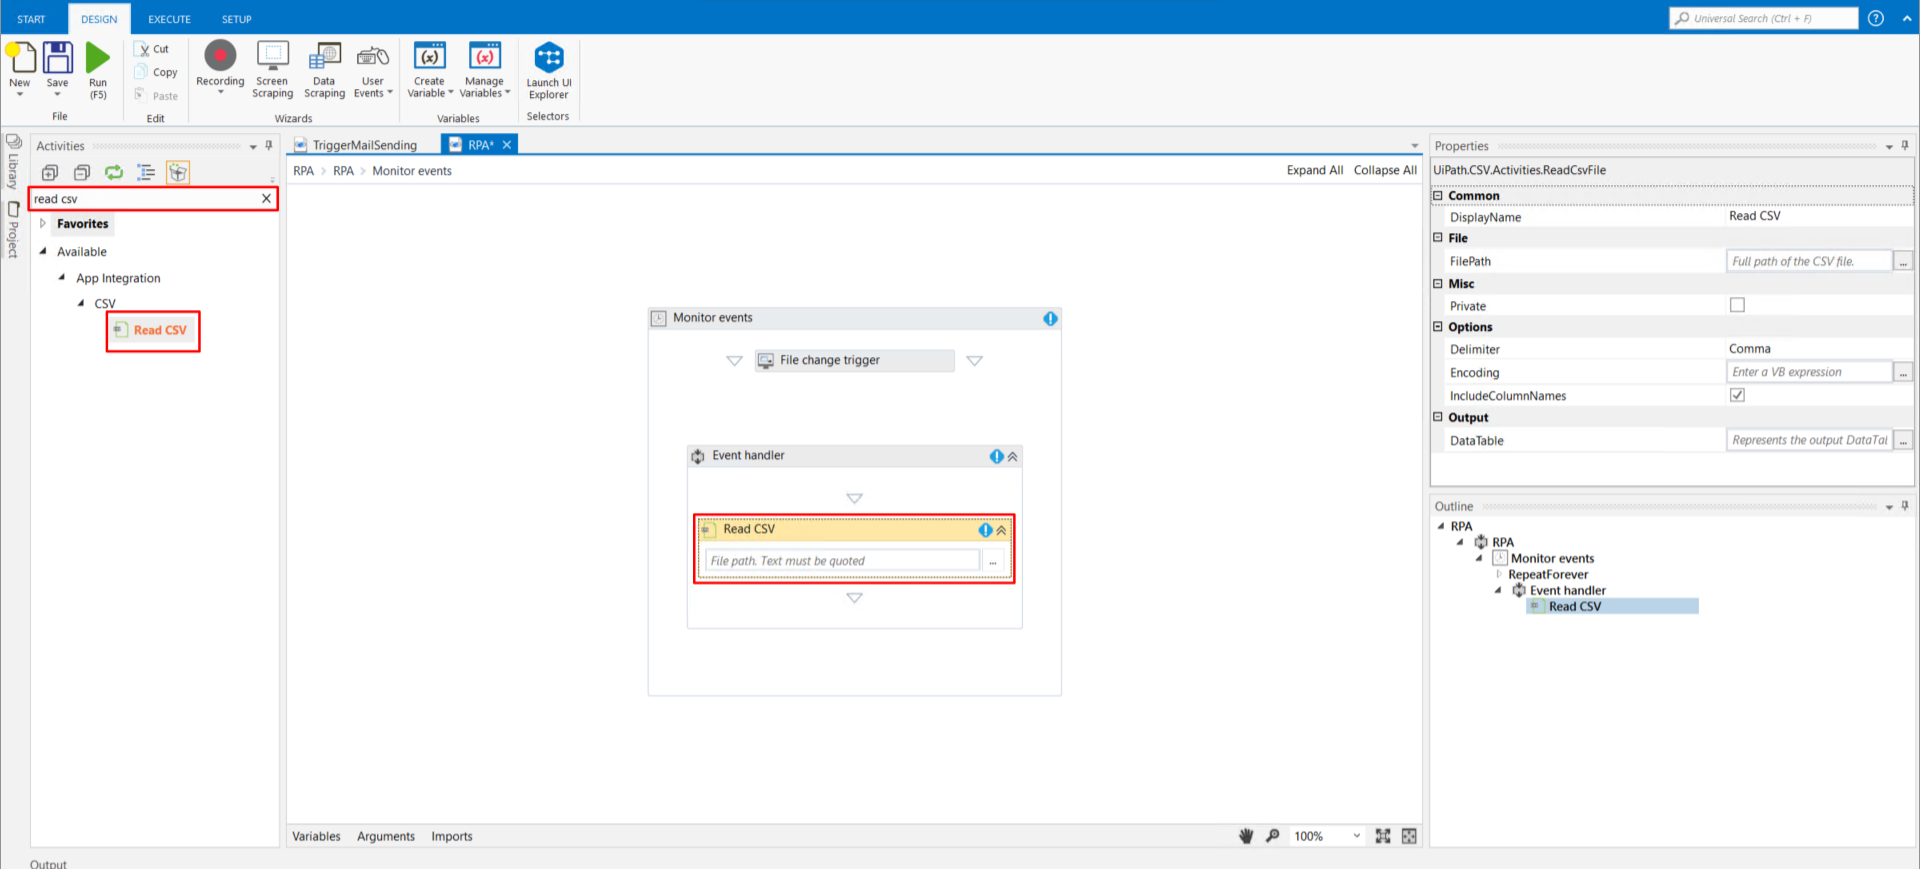Click the pan hand tool icon
The width and height of the screenshot is (1920, 869).
(x=1246, y=836)
